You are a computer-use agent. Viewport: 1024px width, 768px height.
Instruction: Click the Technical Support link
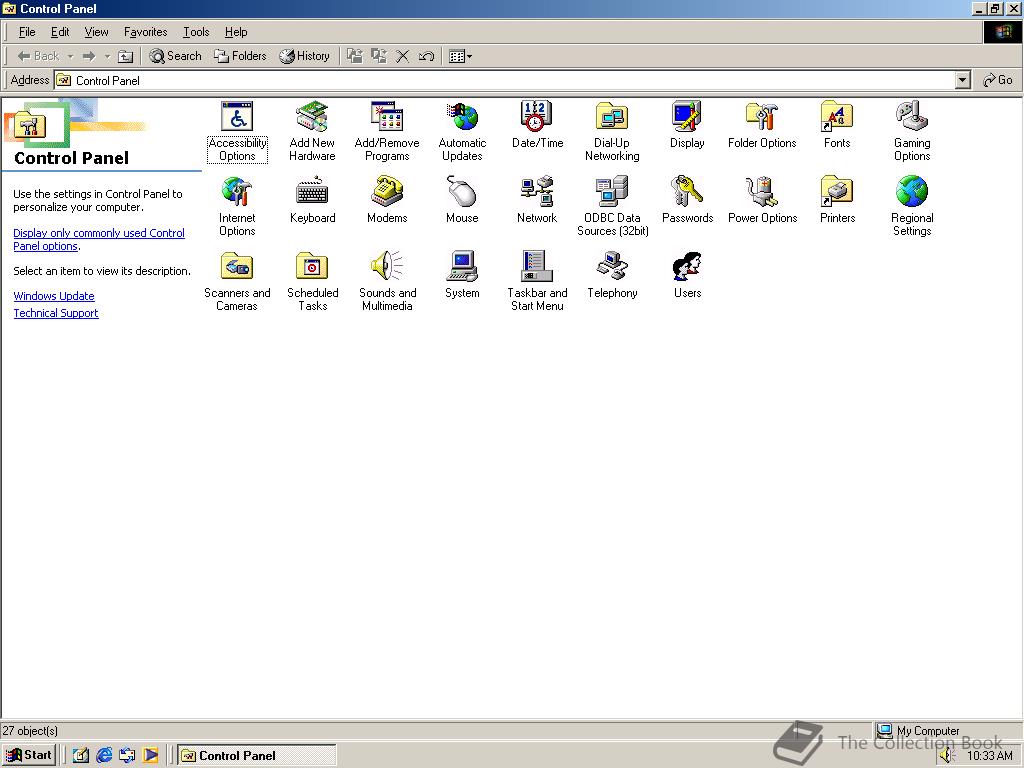[x=55, y=313]
